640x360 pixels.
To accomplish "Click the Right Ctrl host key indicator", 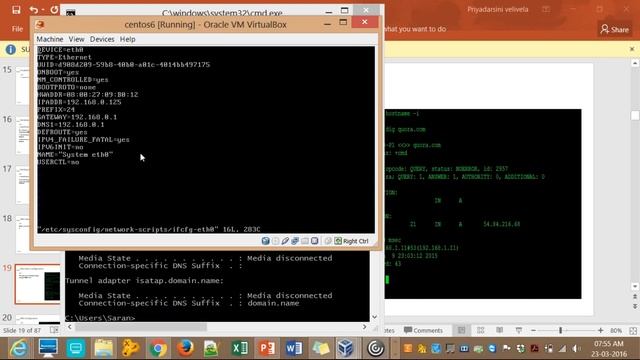I will click(351, 241).
